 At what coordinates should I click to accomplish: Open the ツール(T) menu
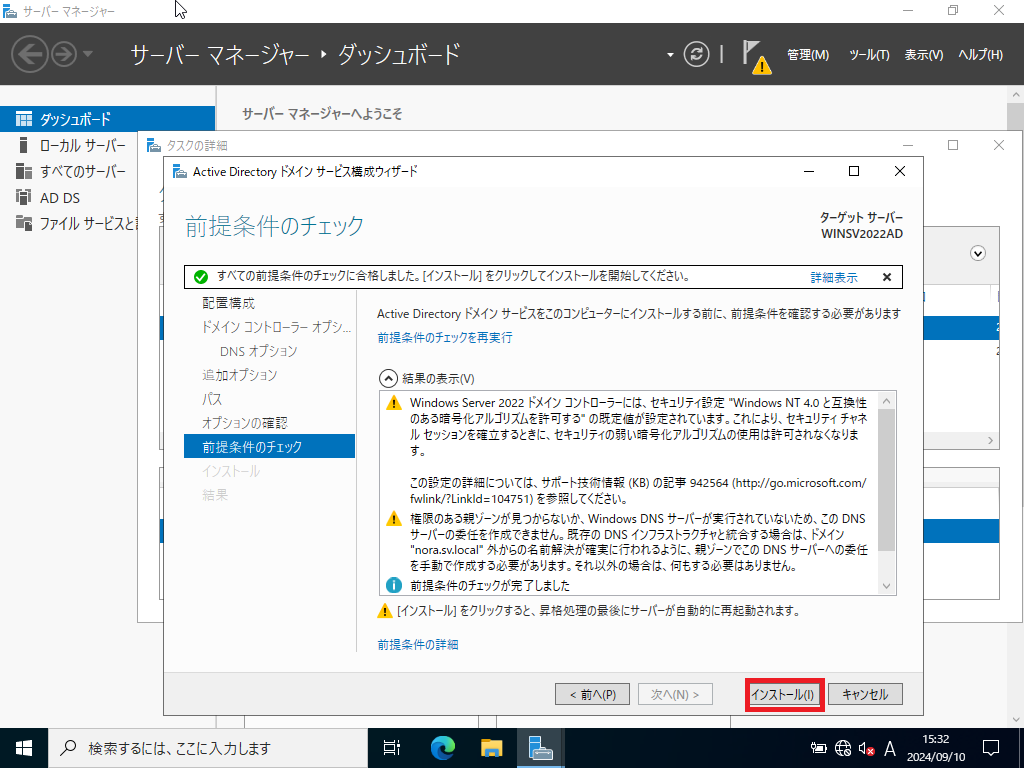[x=869, y=55]
